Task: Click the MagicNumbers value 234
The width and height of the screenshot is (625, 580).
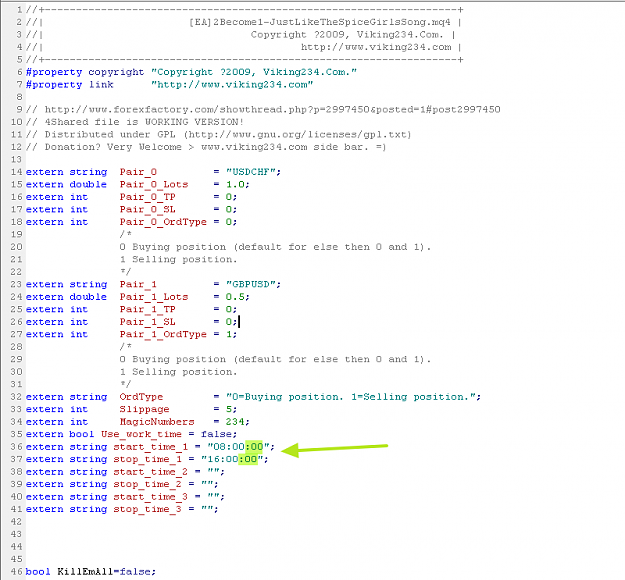Action: (235, 422)
